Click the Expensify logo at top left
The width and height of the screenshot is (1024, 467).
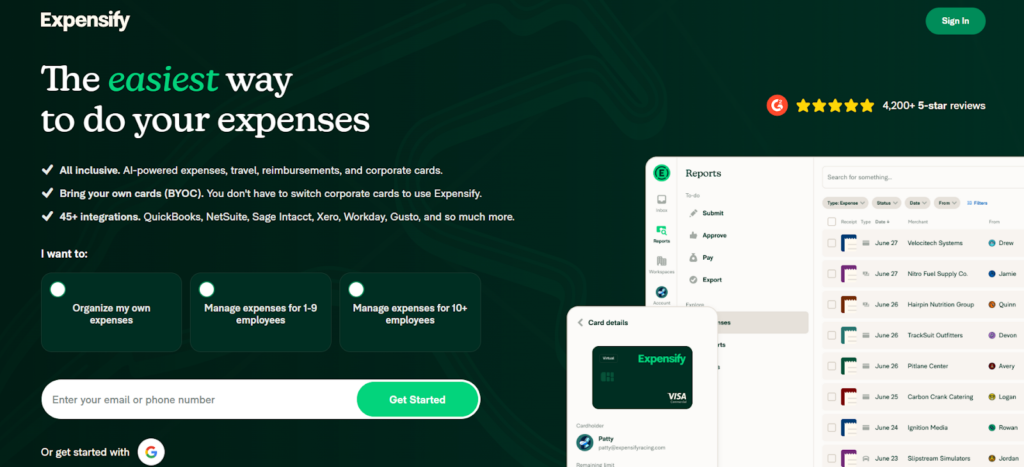(x=85, y=21)
